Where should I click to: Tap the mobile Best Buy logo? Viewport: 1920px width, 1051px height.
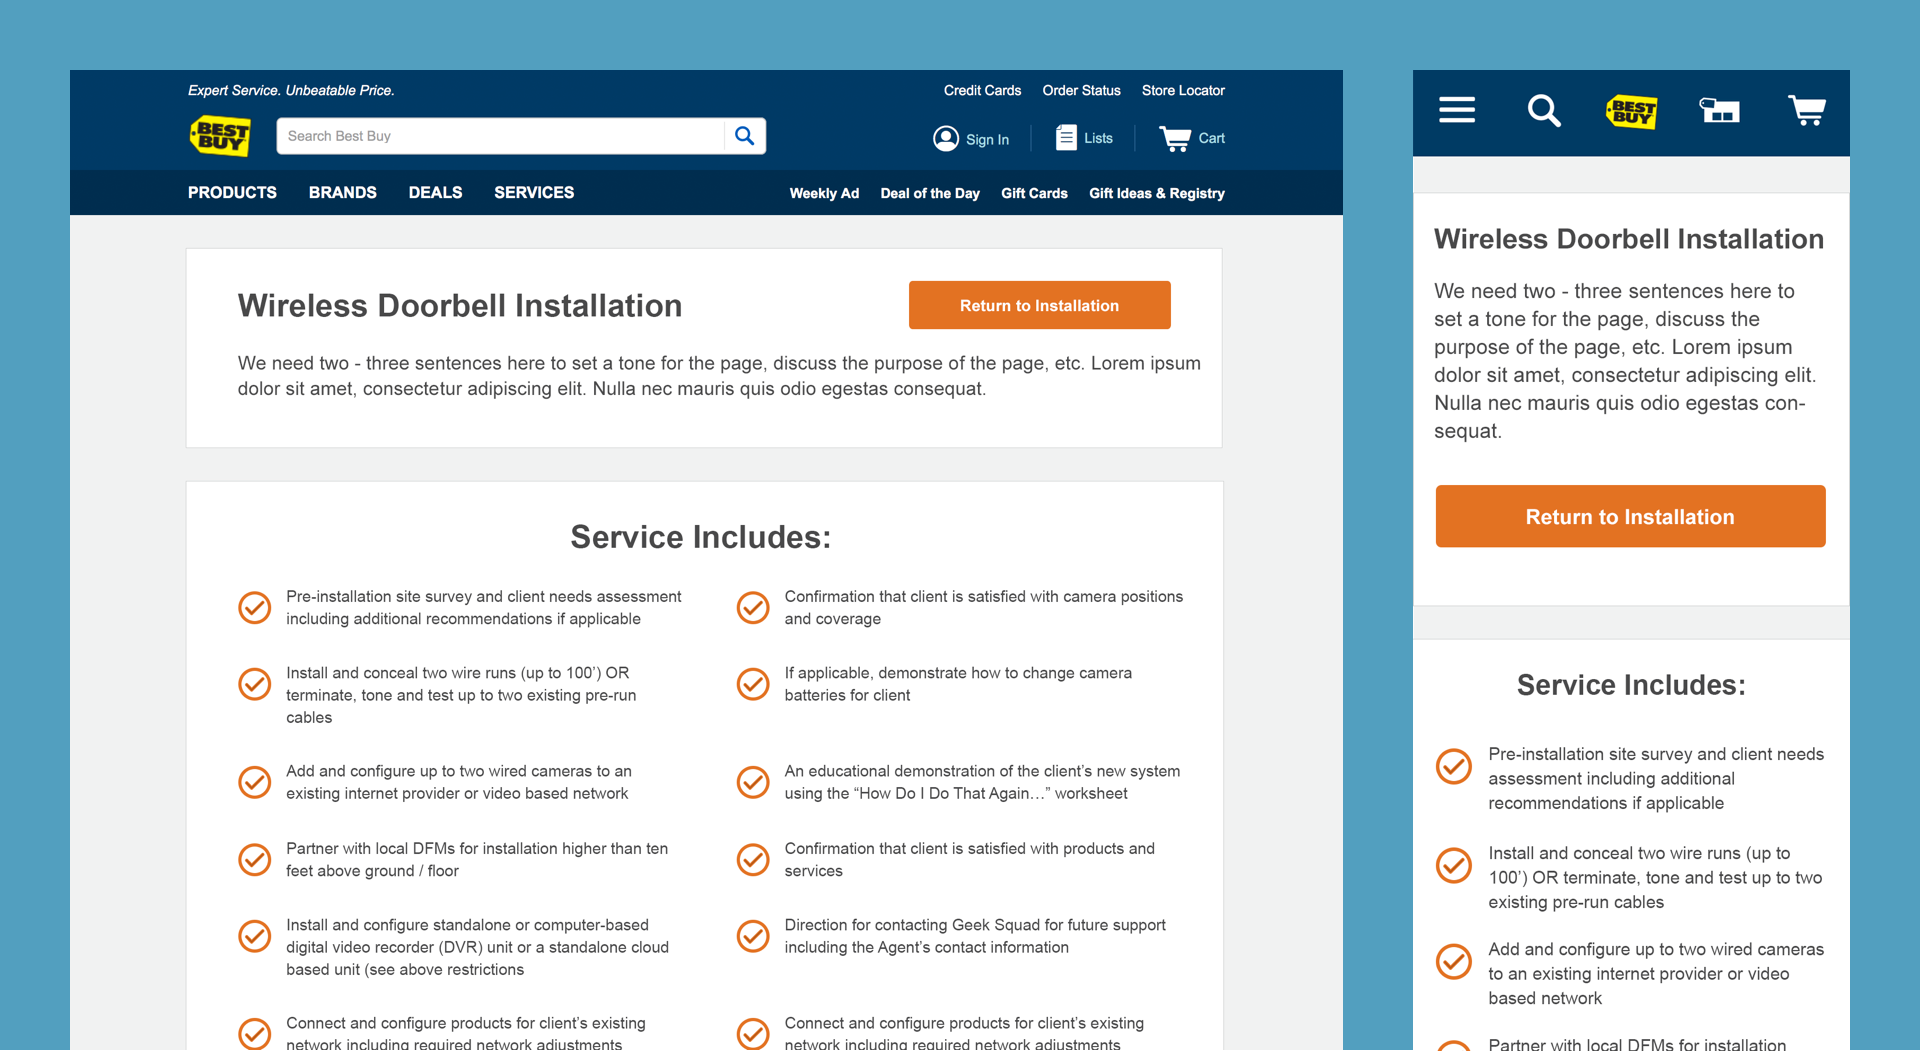[x=1631, y=111]
